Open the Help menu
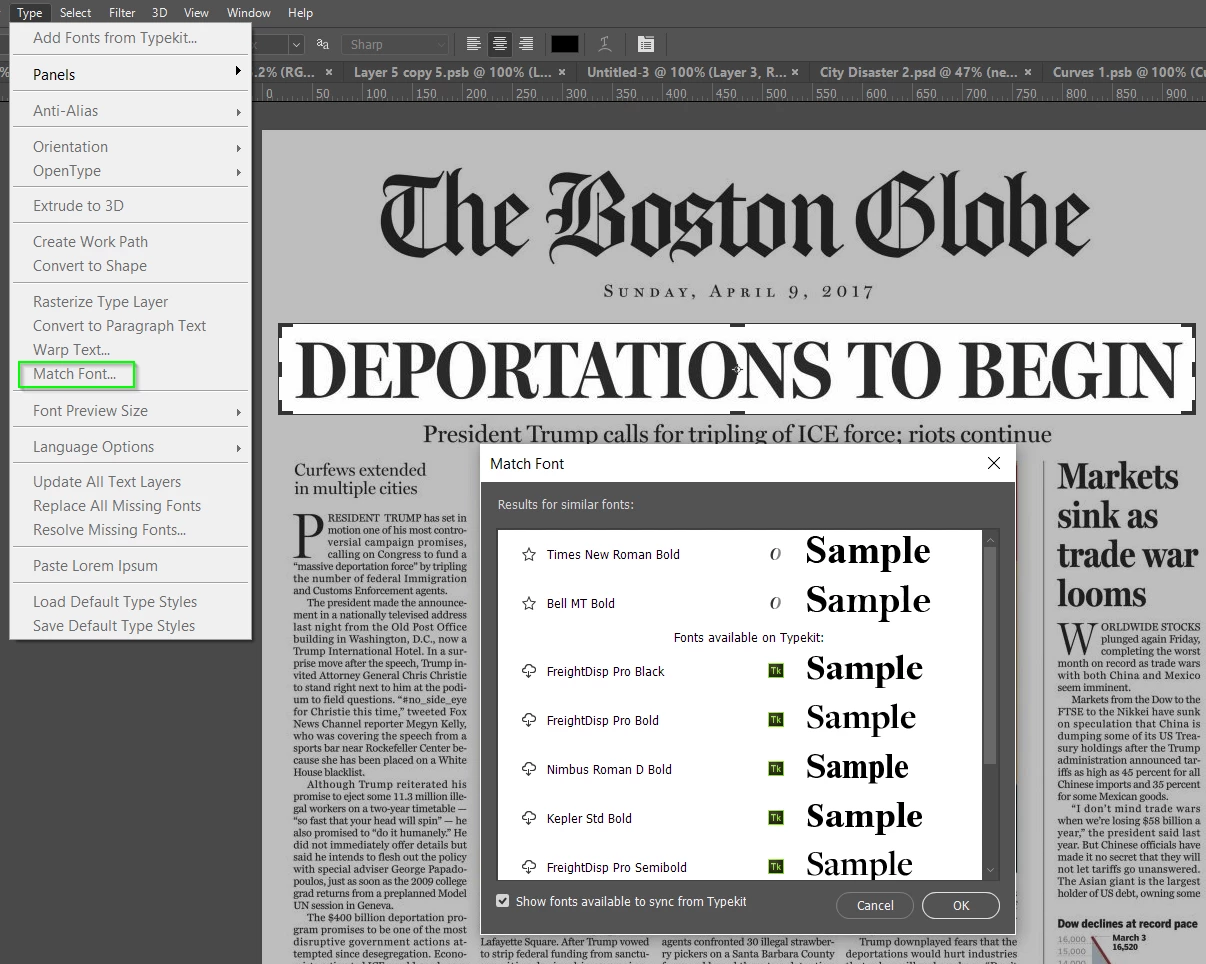This screenshot has width=1206, height=964. (x=300, y=12)
